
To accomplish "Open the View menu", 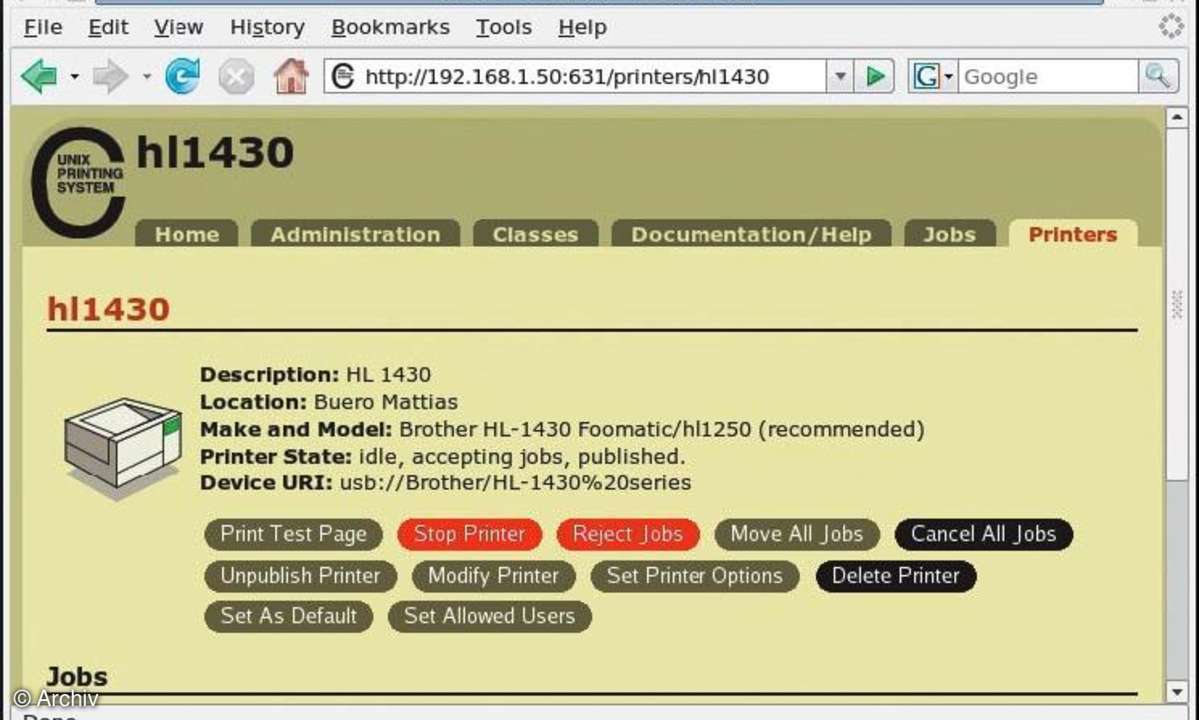I will coord(178,28).
